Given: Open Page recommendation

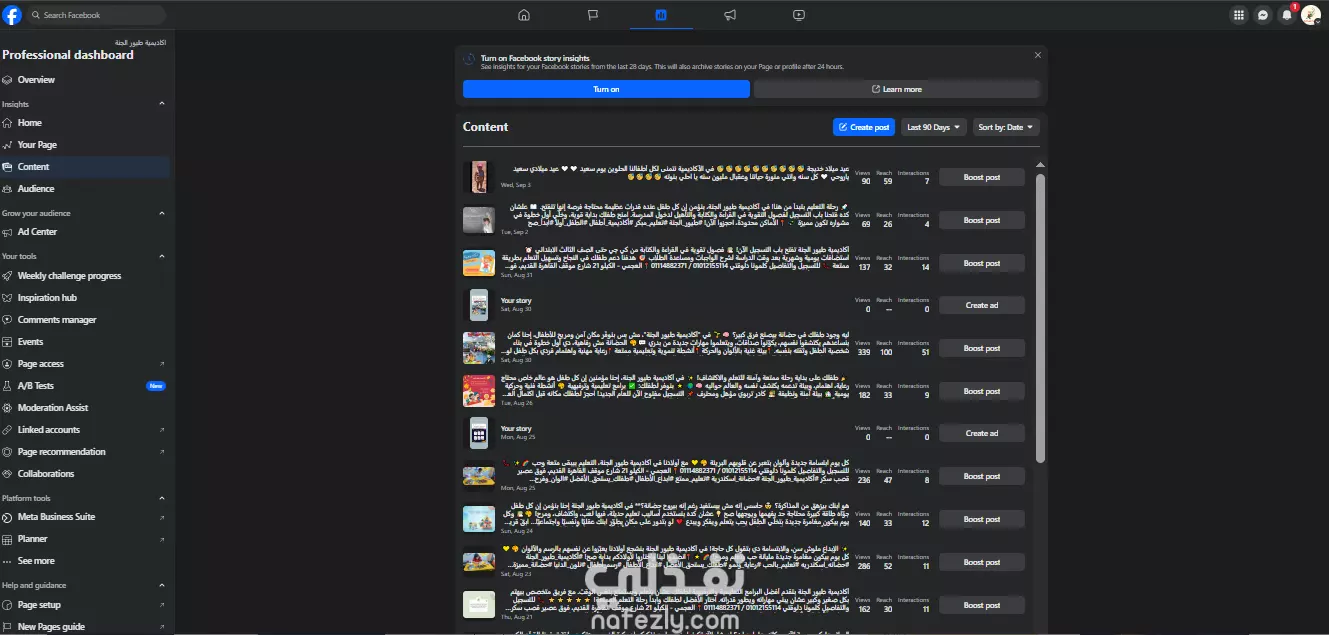Looking at the screenshot, I should 85,452.
